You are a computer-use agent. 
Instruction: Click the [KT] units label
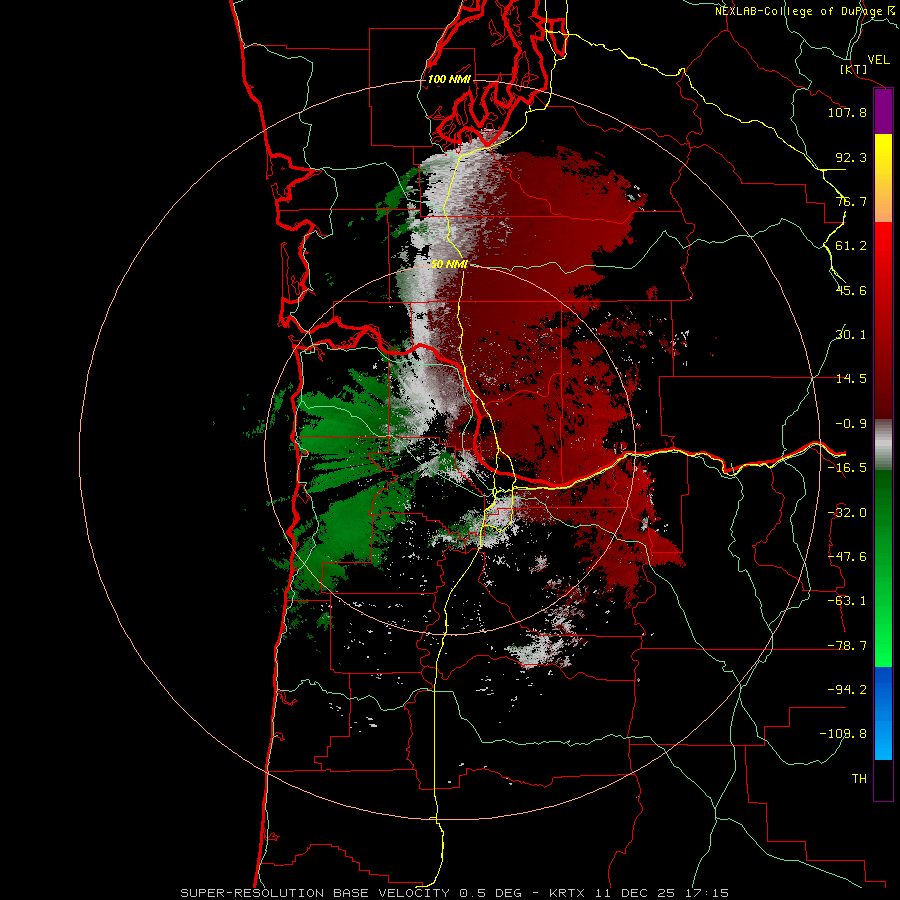(853, 69)
